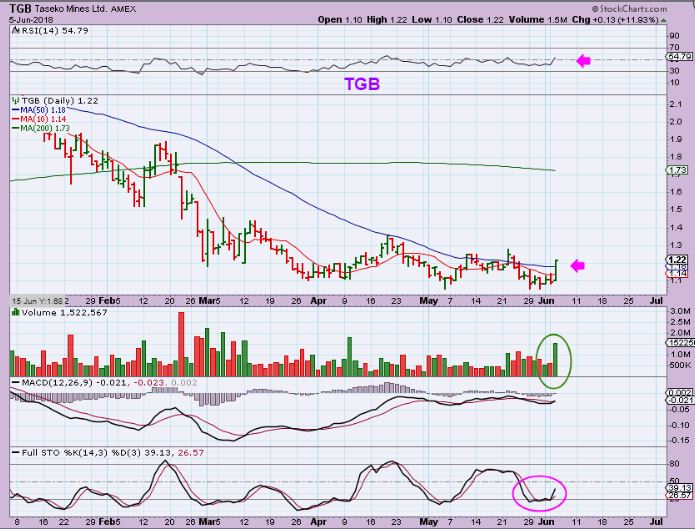Click the volume bars icon before Volume label

coord(16,313)
